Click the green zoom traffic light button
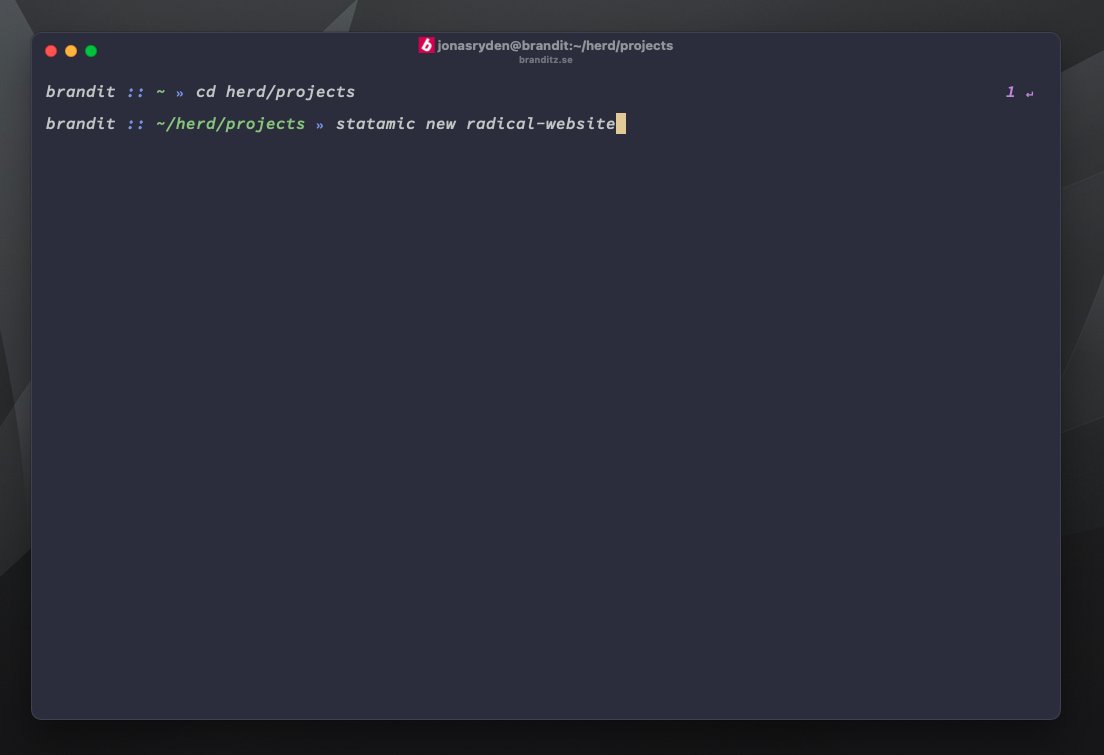The height and width of the screenshot is (755, 1104). point(91,50)
